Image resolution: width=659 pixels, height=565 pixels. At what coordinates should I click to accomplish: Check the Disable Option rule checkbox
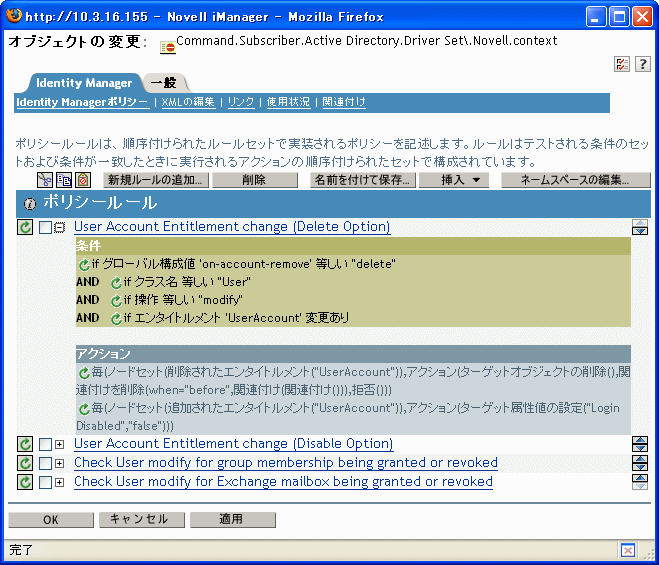point(45,444)
